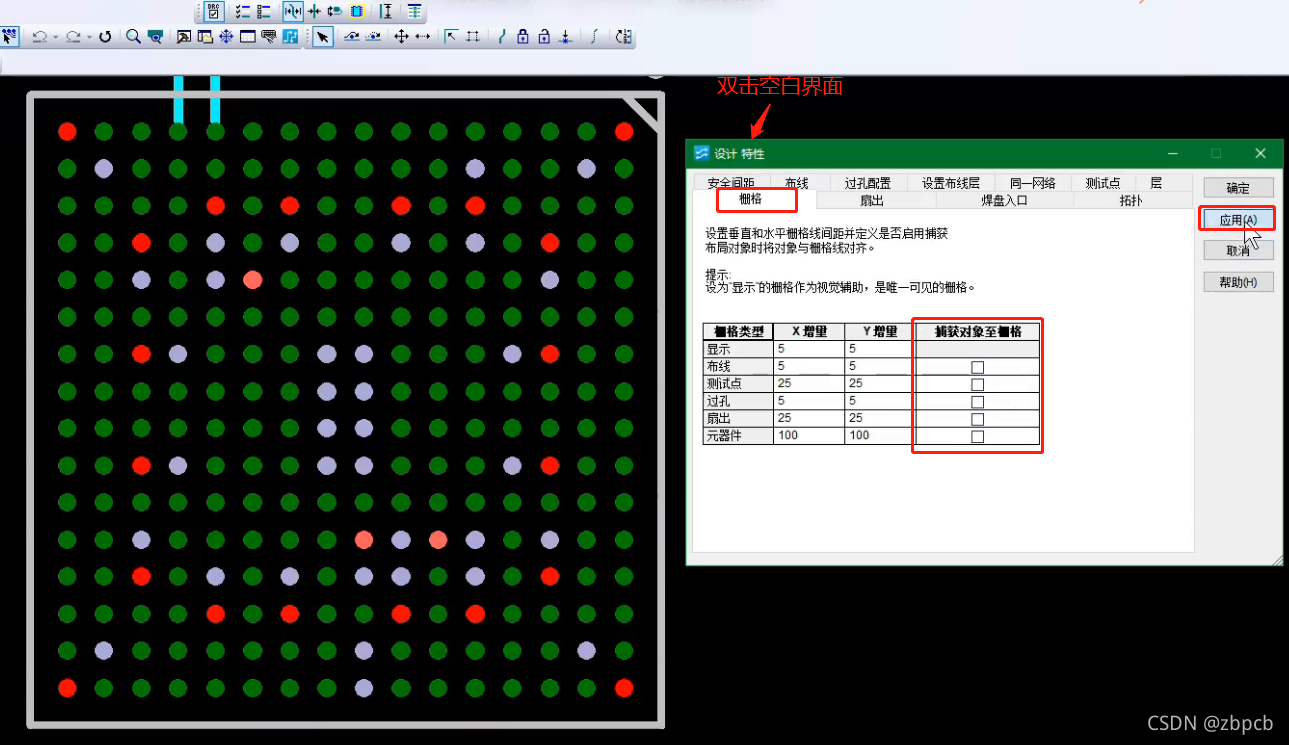Click X增量 cell of 测试点 row
The width and height of the screenshot is (1289, 745).
tap(808, 384)
